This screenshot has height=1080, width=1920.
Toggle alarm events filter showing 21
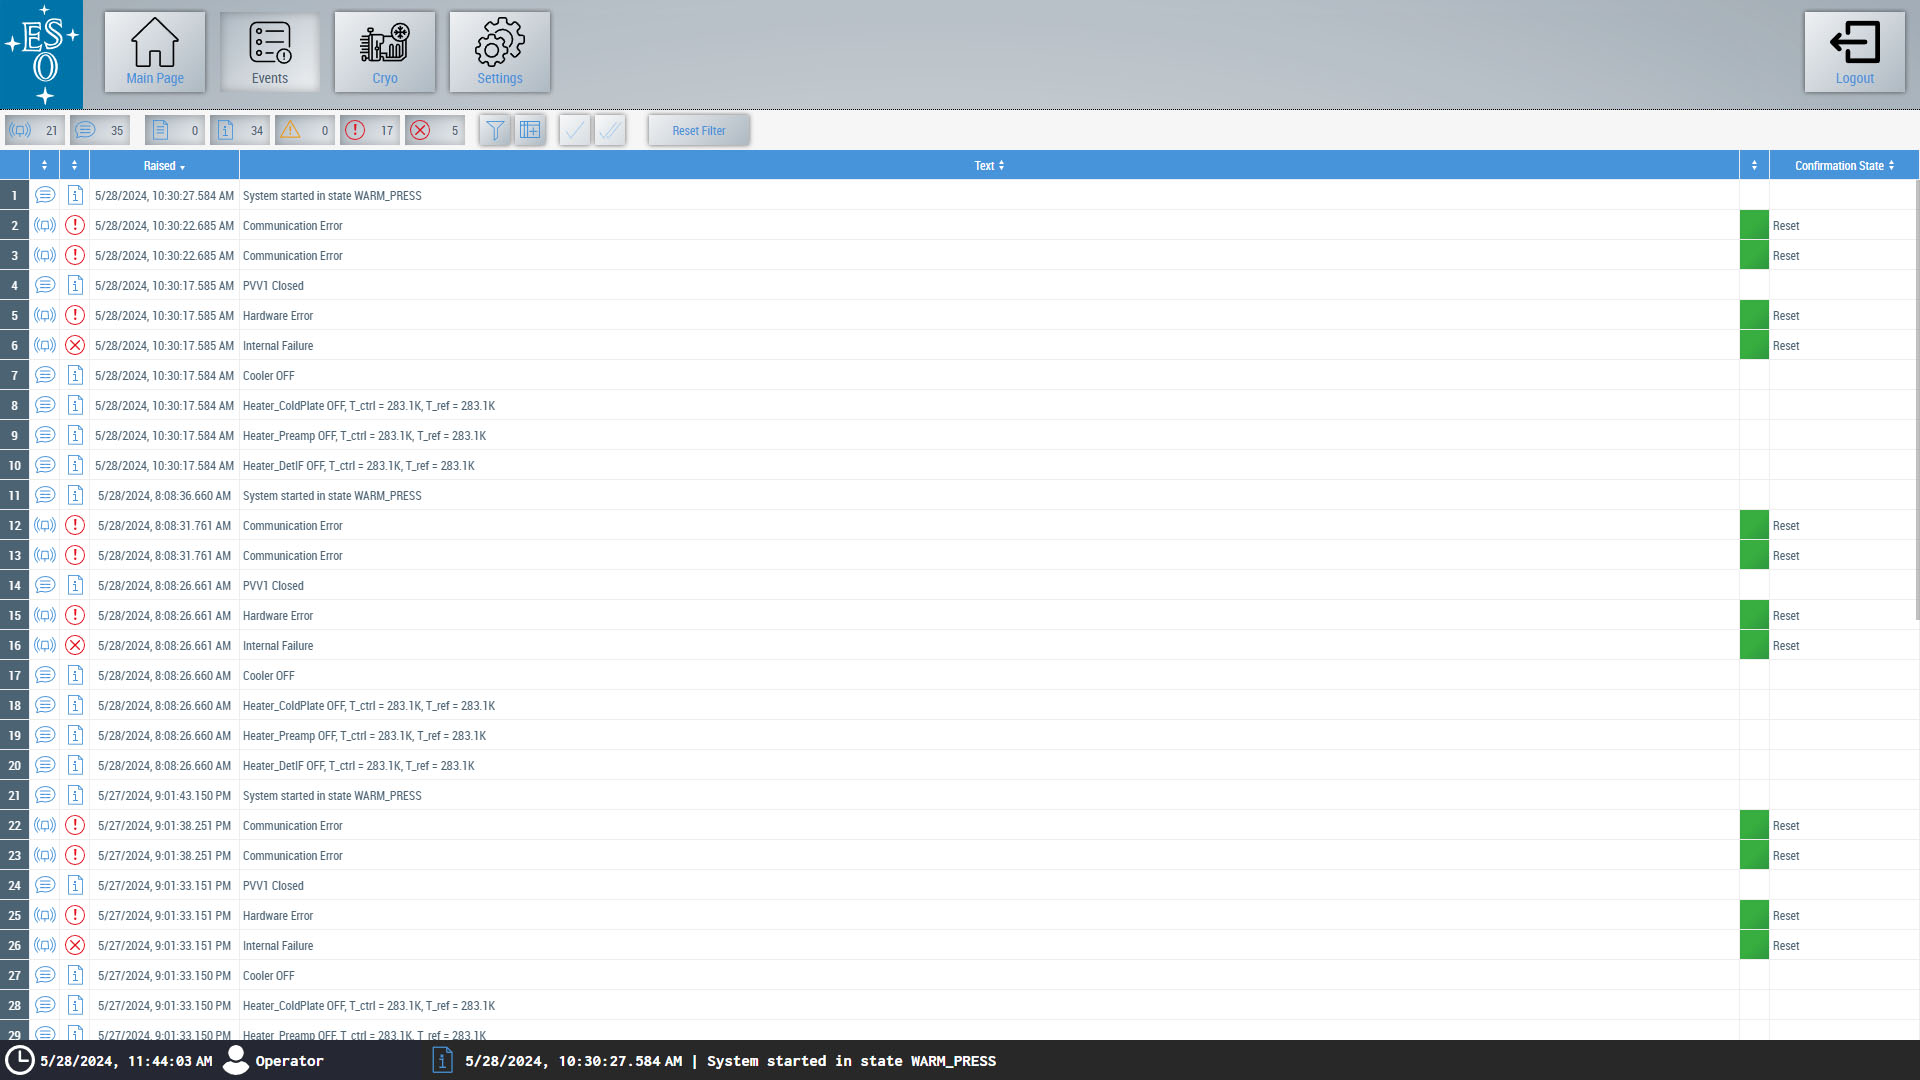point(35,130)
